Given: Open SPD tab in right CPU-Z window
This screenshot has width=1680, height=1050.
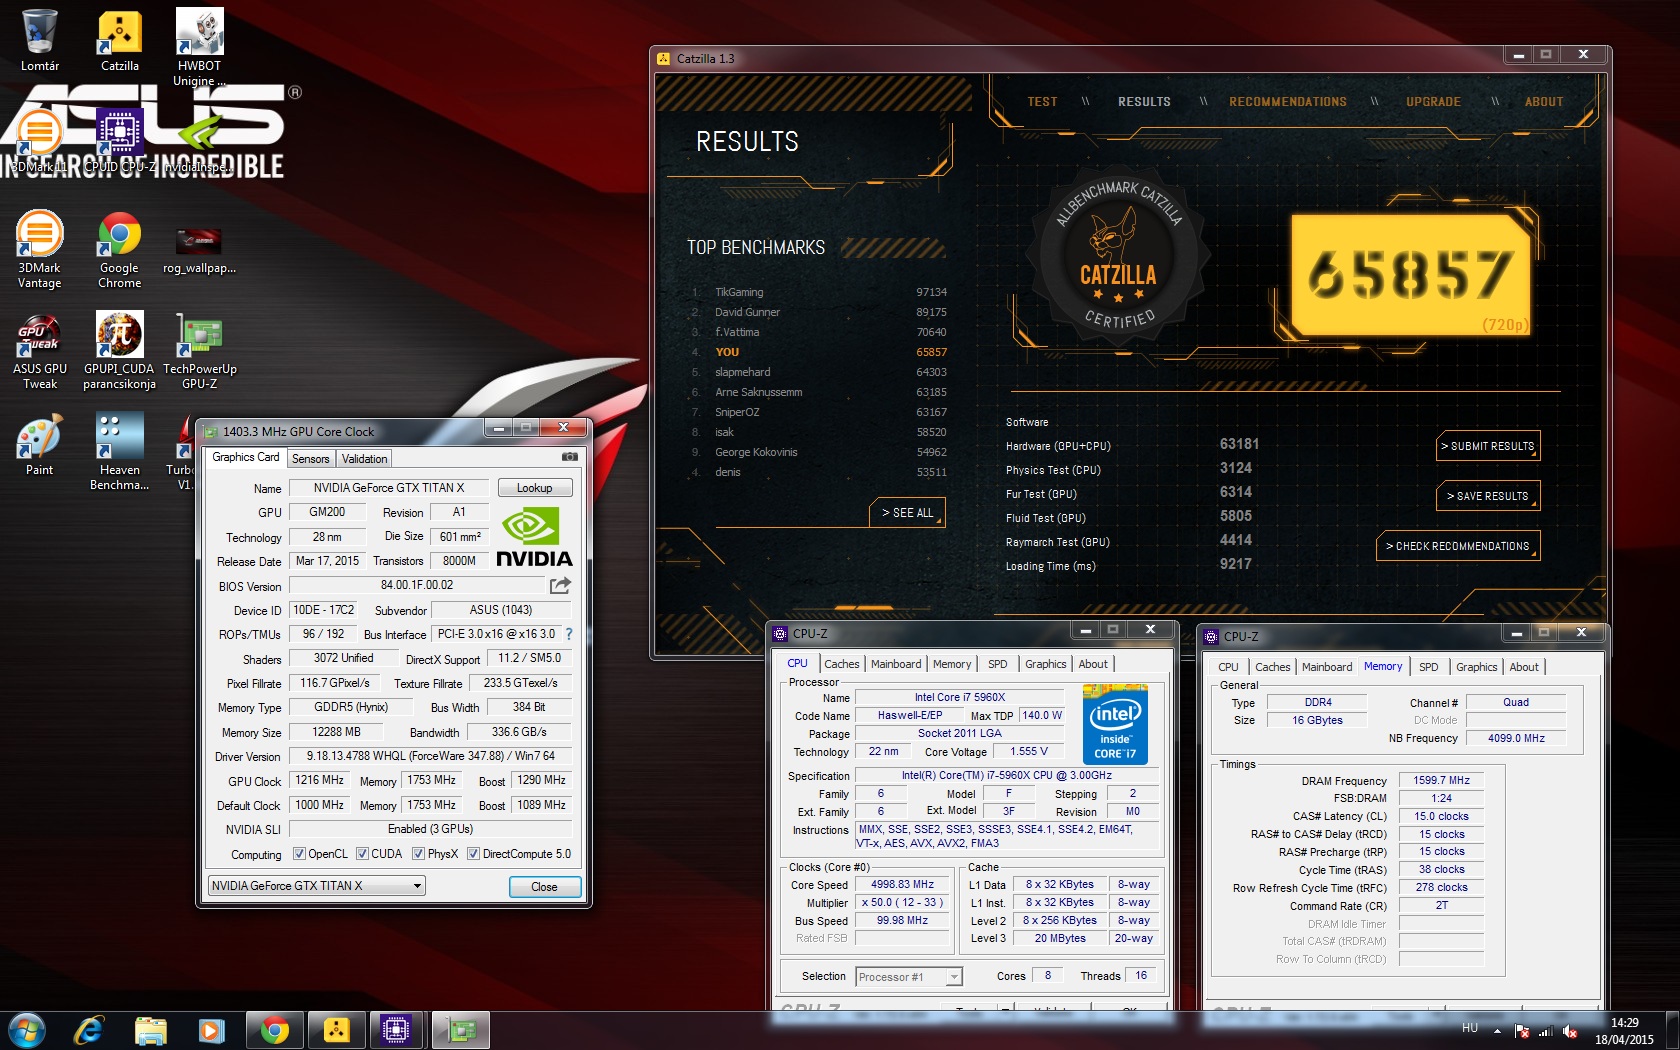Looking at the screenshot, I should pos(1428,667).
